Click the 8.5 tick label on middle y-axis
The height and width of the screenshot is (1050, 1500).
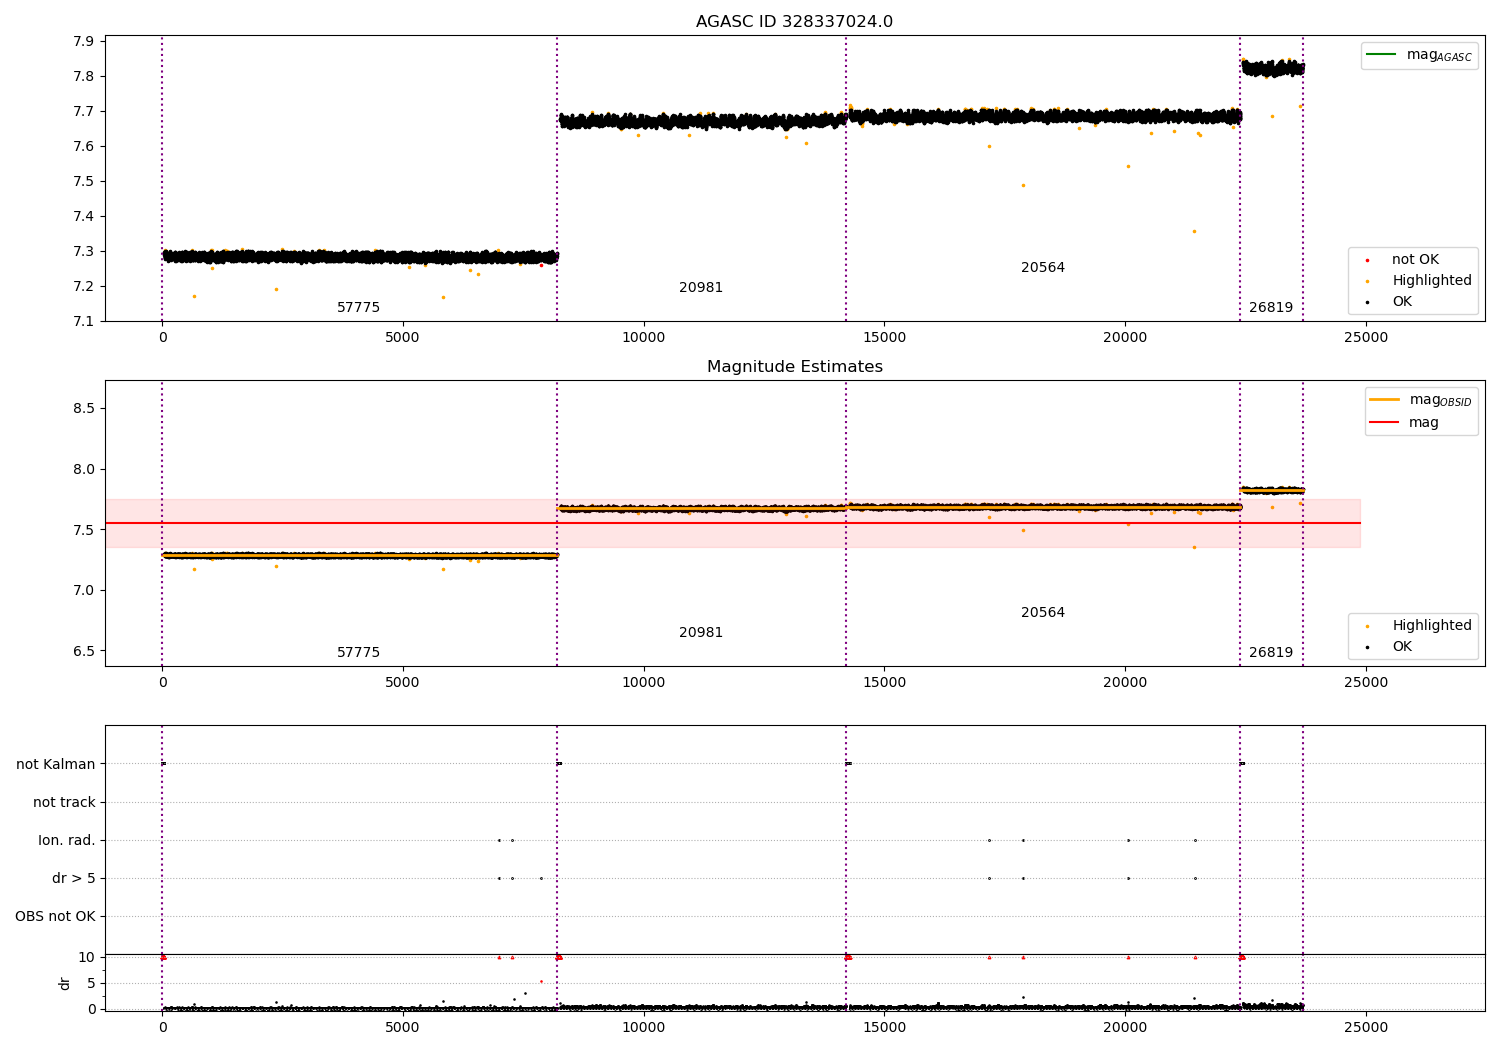(x=83, y=409)
